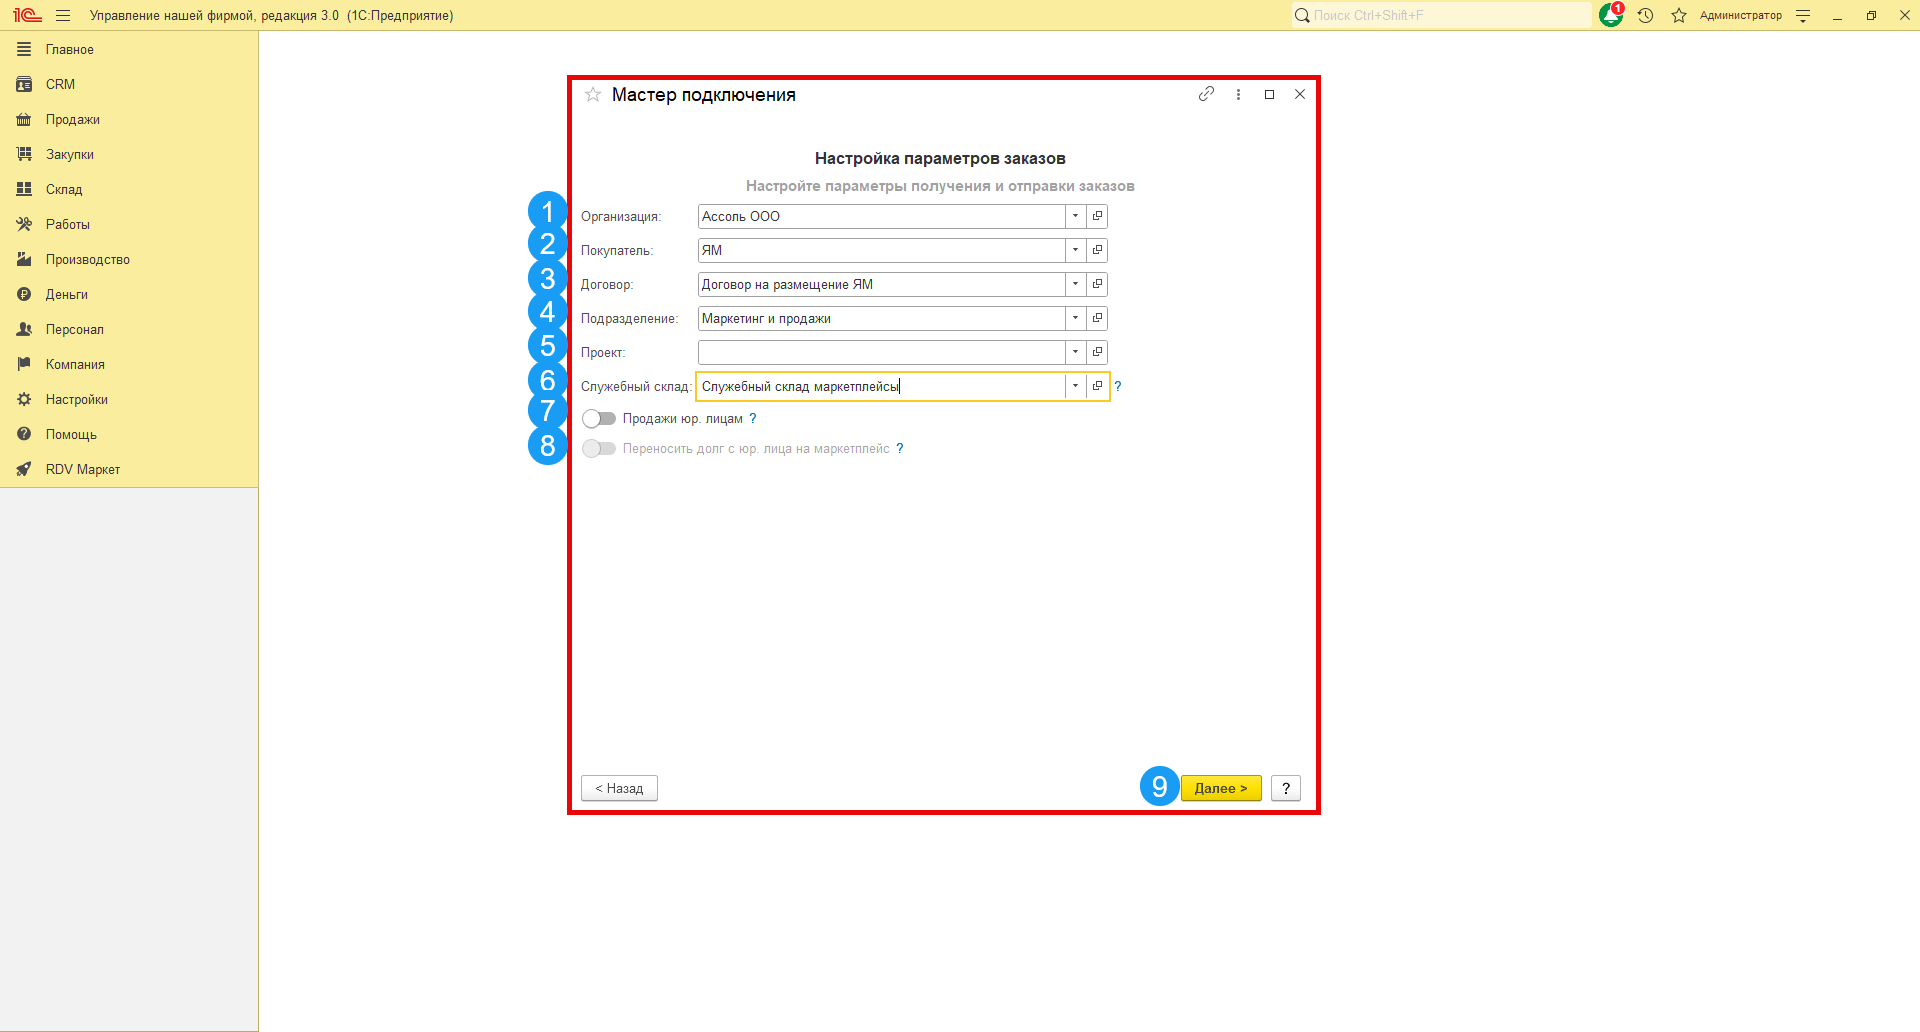This screenshot has height=1032, width=1920.
Task: Open the Главное section
Action: [x=129, y=49]
